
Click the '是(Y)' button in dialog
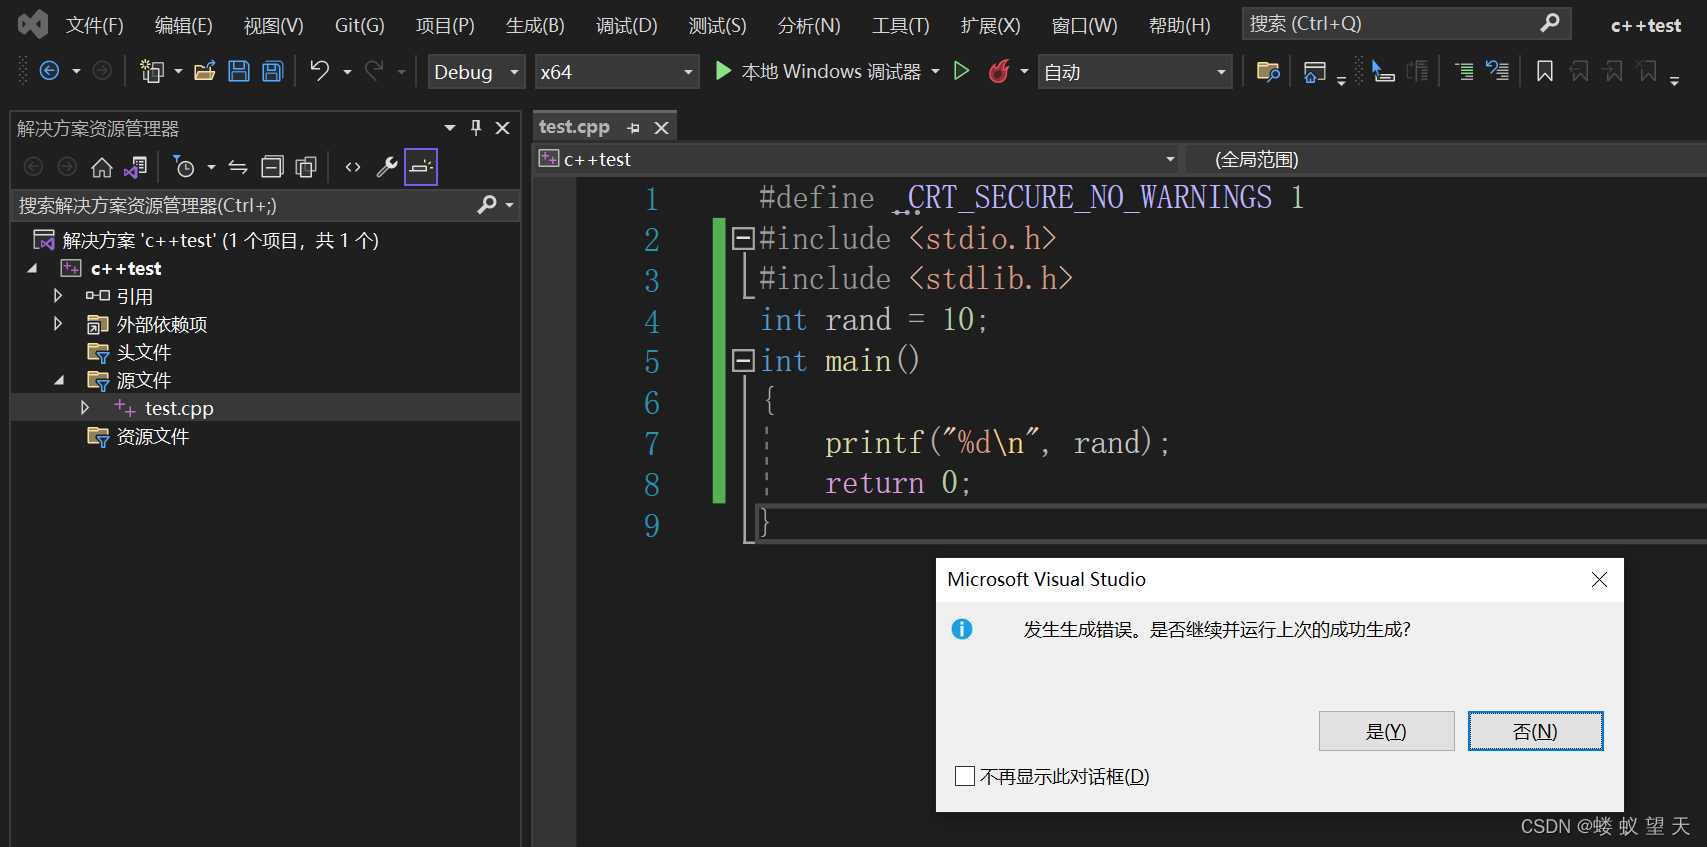pos(1386,731)
